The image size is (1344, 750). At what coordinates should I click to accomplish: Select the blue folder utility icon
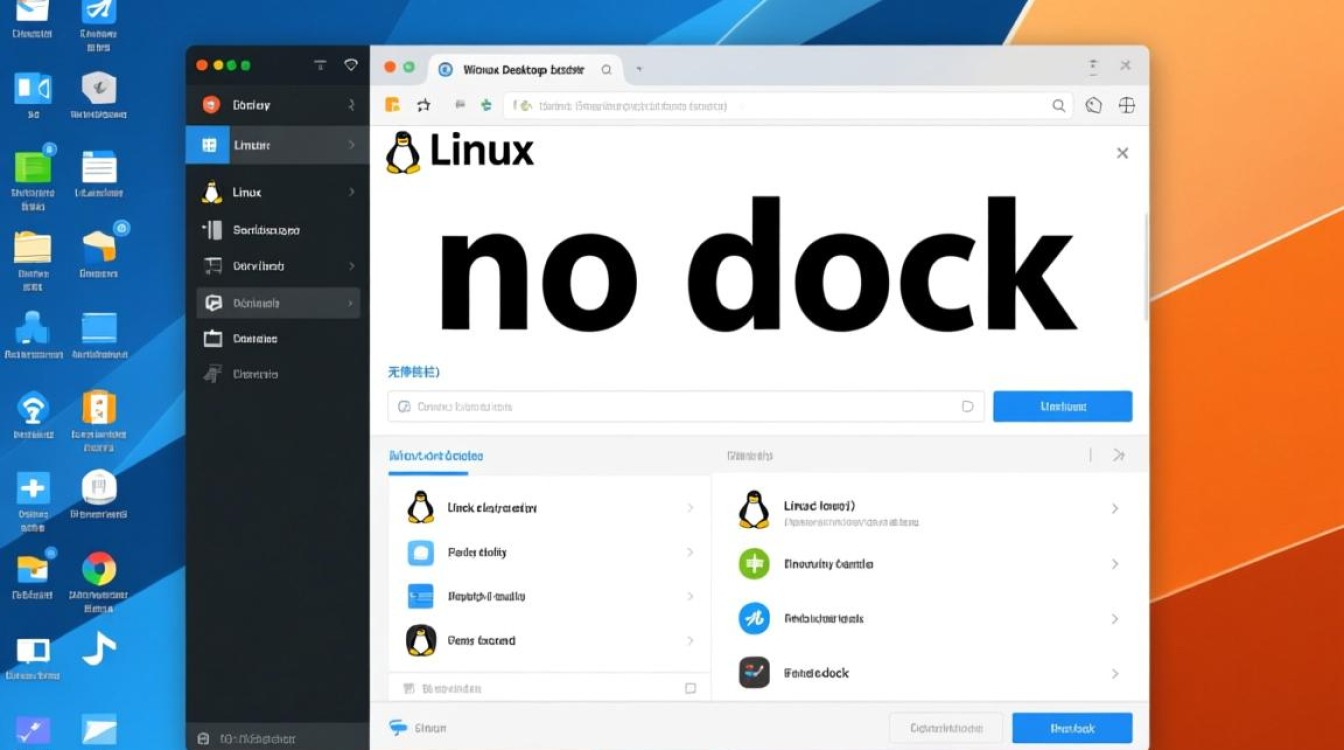[419, 552]
